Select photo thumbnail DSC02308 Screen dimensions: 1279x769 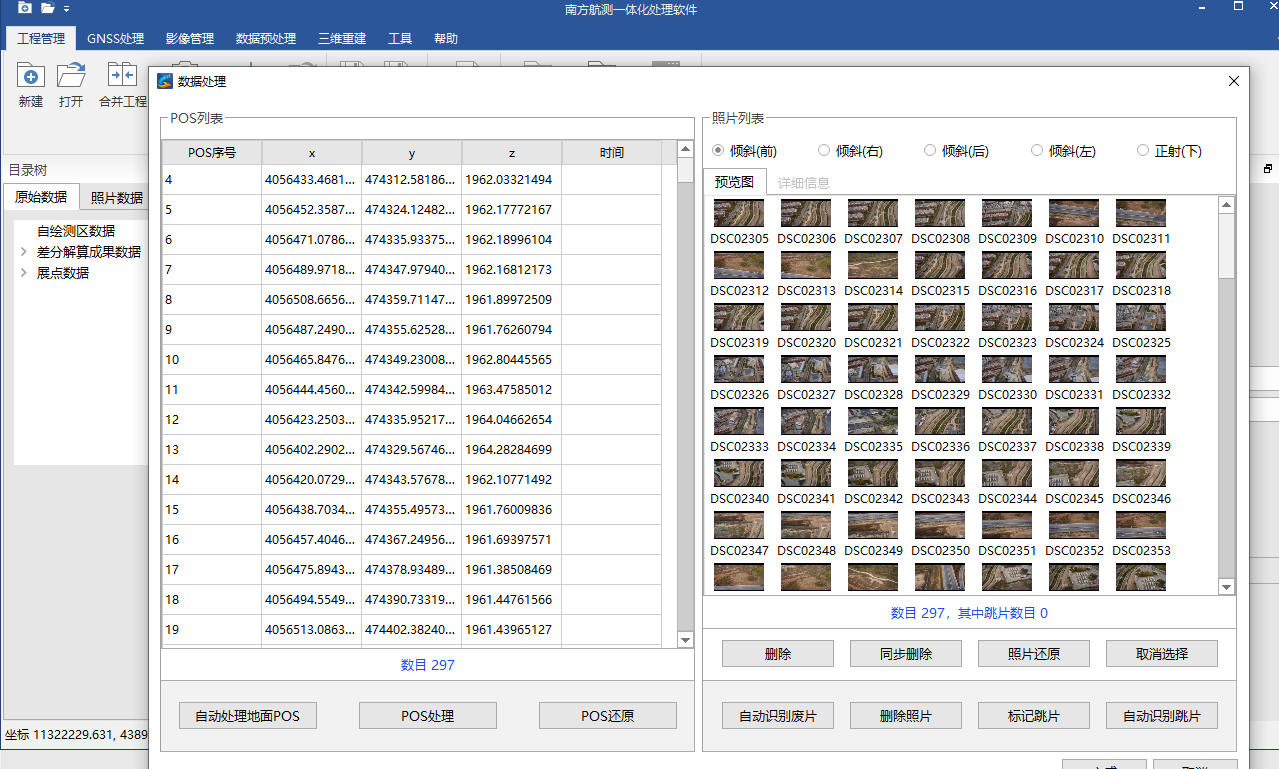pos(940,214)
